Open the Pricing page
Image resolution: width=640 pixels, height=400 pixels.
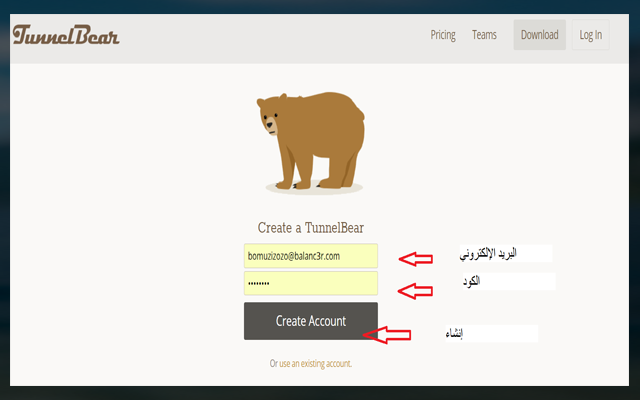tap(442, 35)
